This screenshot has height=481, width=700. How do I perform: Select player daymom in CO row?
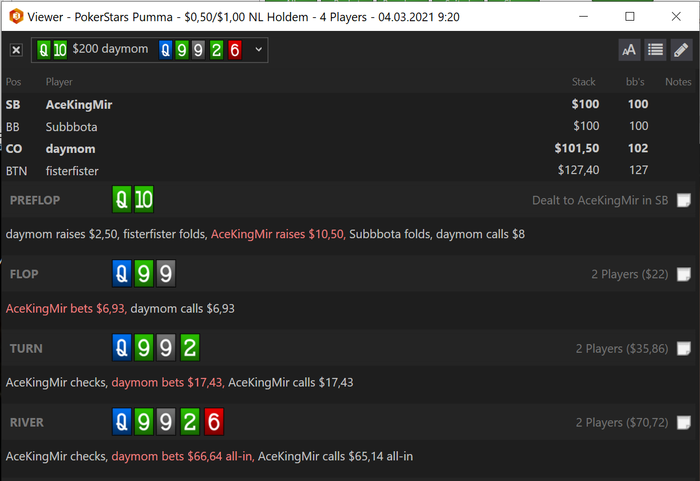coord(71,149)
